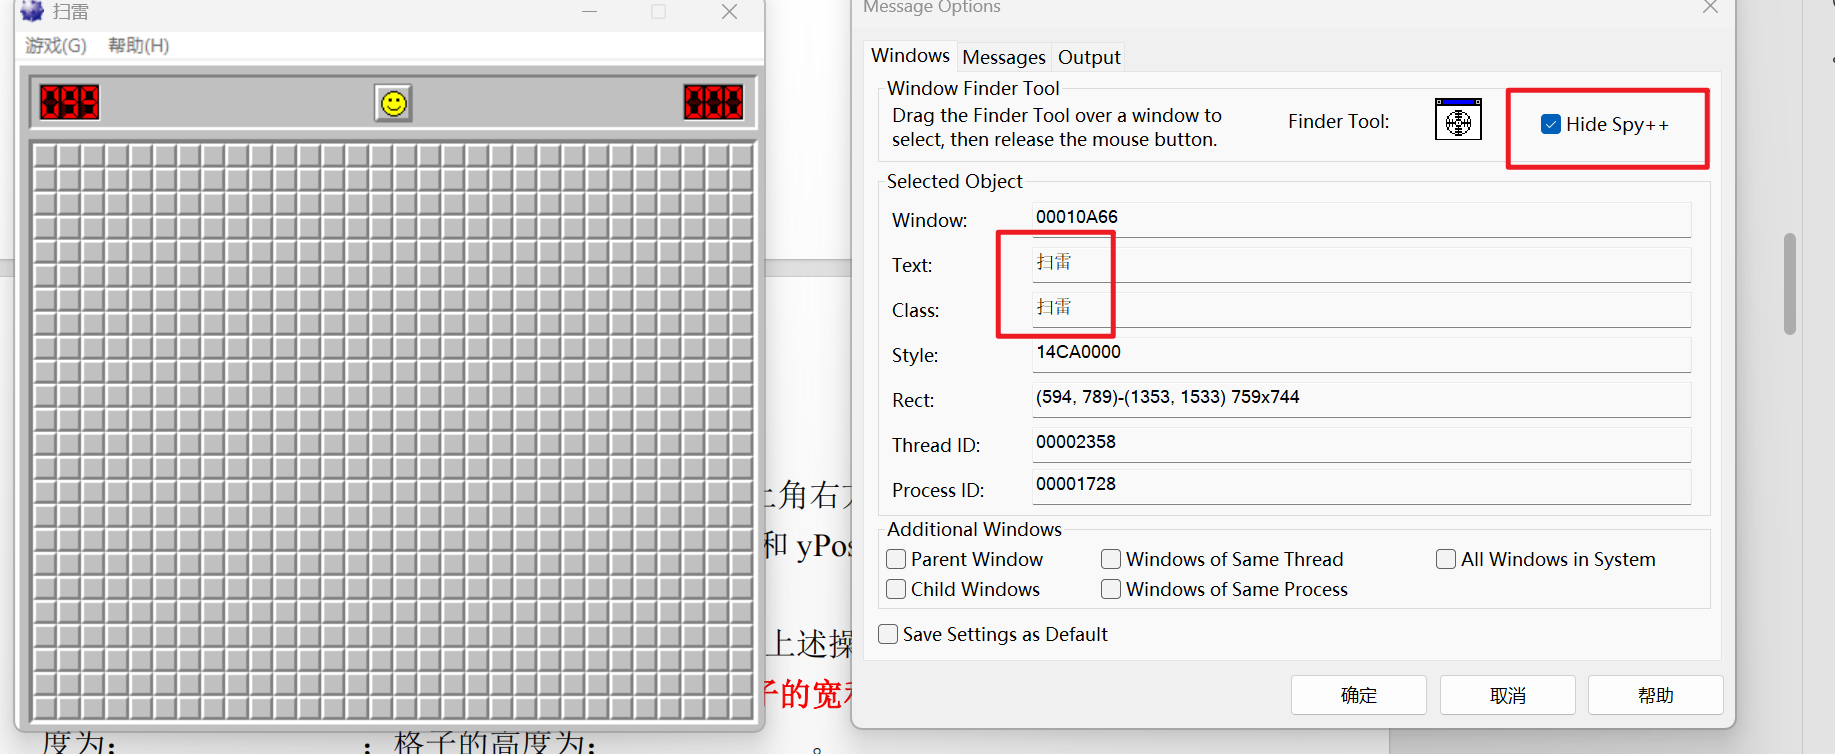Check Windows of Same Process
The image size is (1835, 754).
coord(1111,589)
